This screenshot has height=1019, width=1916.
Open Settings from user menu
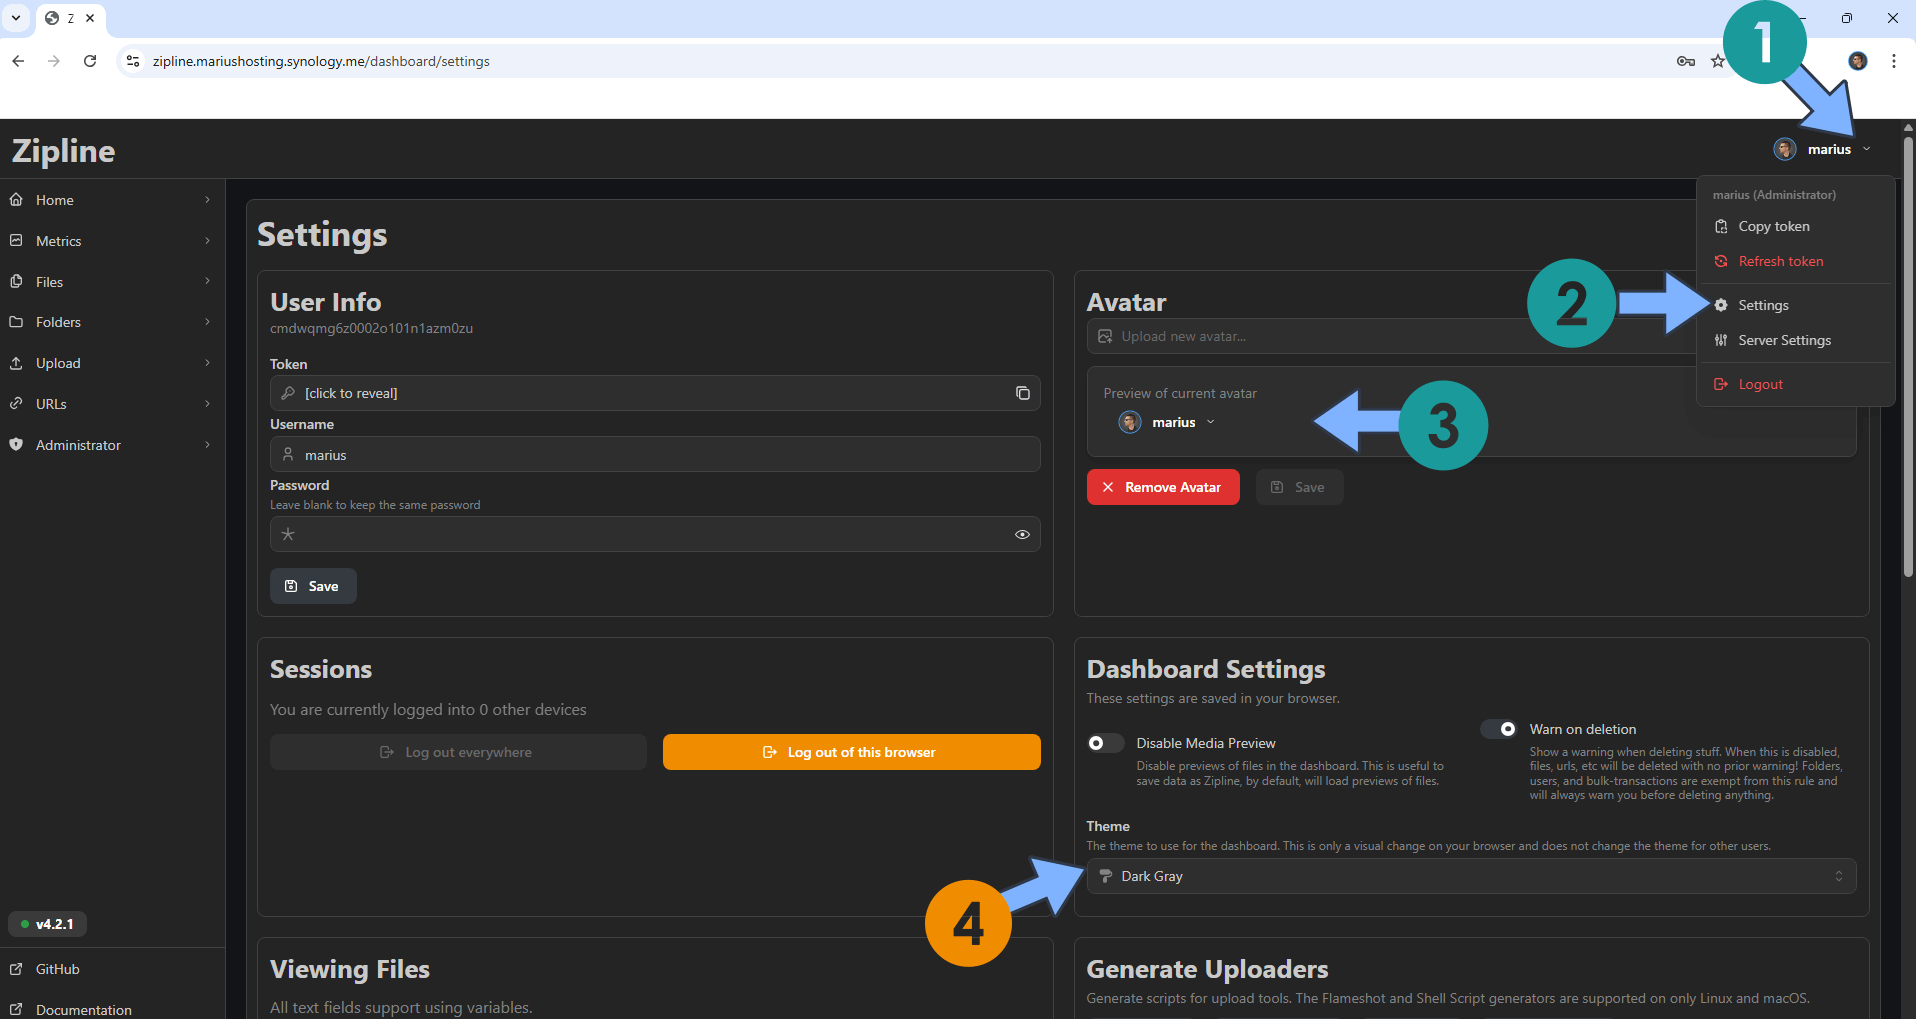1796,305
